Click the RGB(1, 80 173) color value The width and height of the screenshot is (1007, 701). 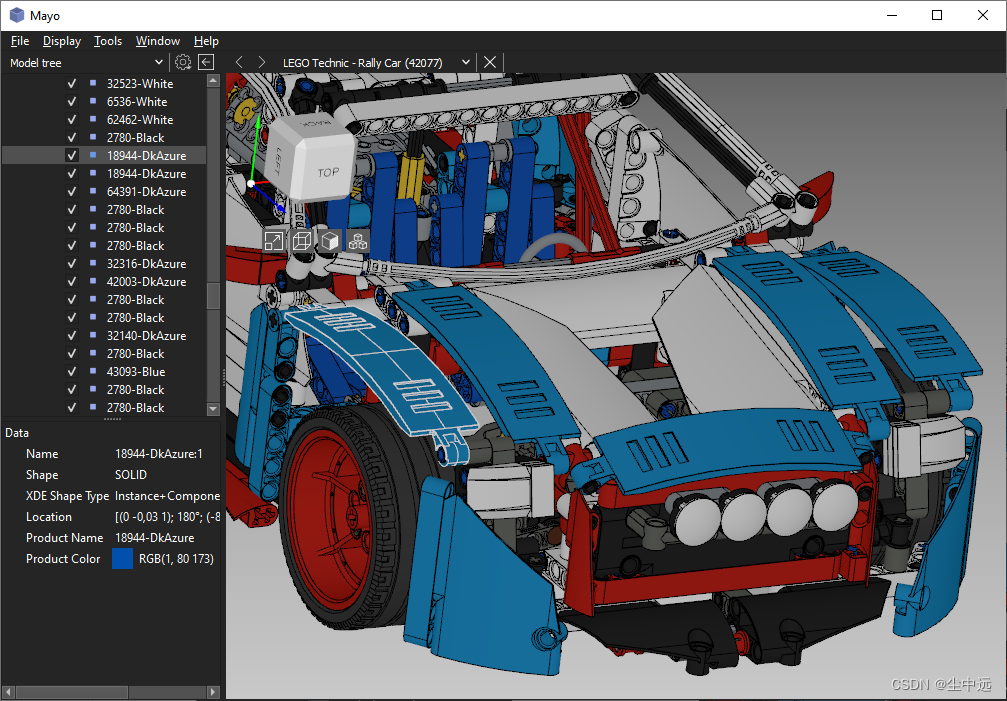176,558
